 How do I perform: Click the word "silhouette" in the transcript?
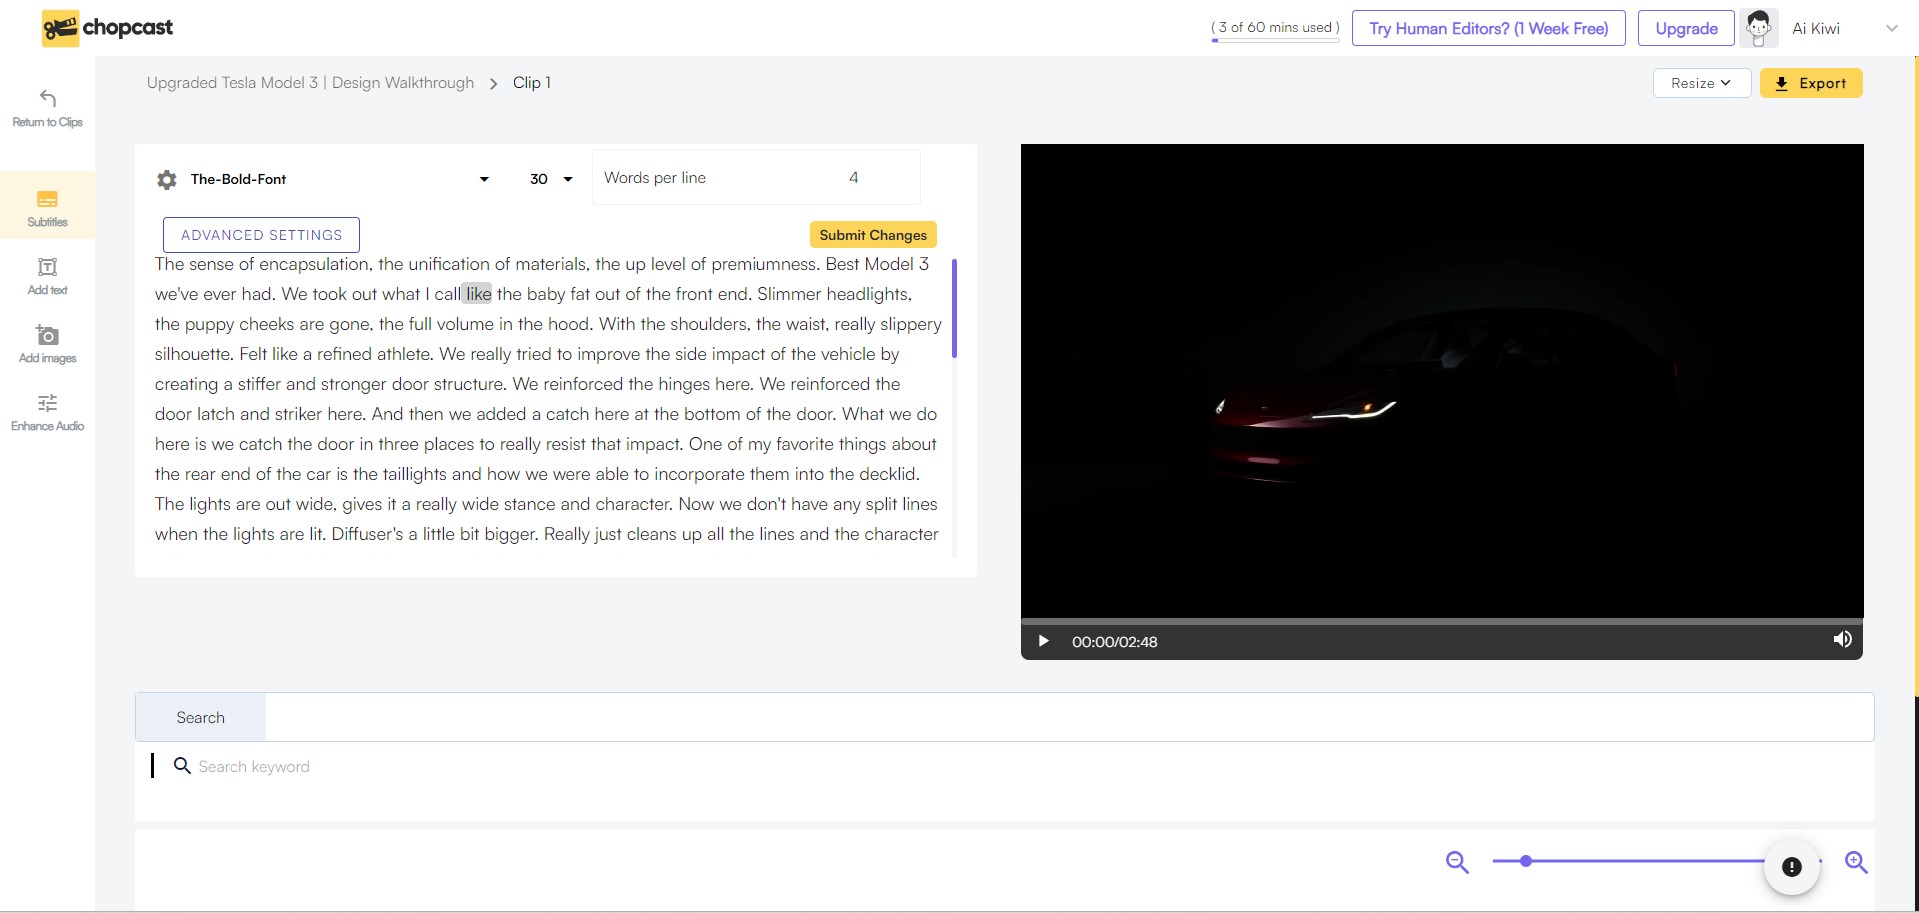click(192, 354)
